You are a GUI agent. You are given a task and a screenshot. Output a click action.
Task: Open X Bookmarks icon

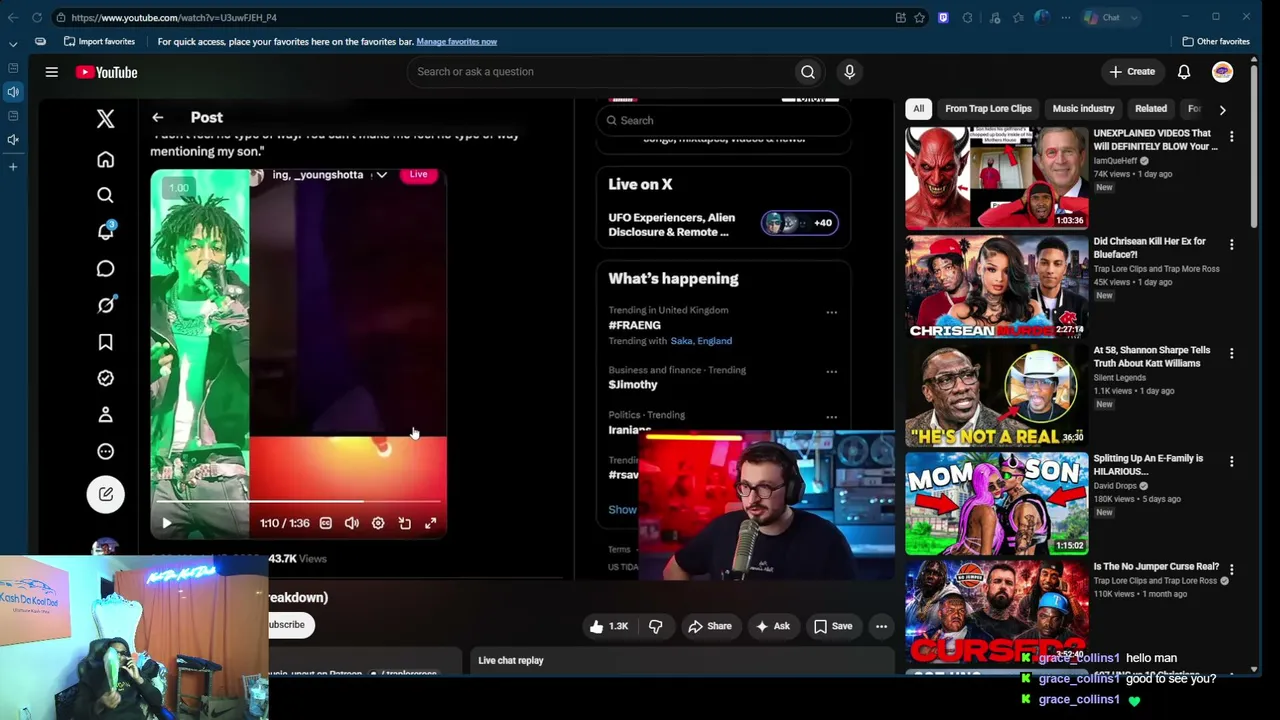105,342
